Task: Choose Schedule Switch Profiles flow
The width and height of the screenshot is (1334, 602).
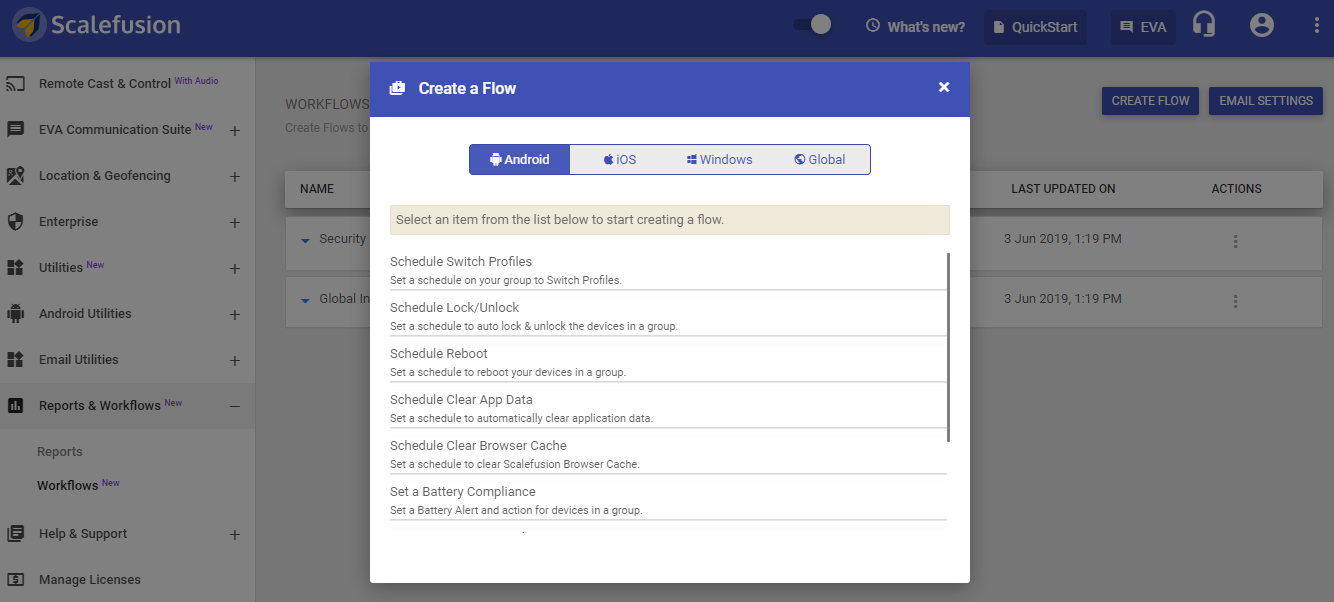Action: pos(668,271)
